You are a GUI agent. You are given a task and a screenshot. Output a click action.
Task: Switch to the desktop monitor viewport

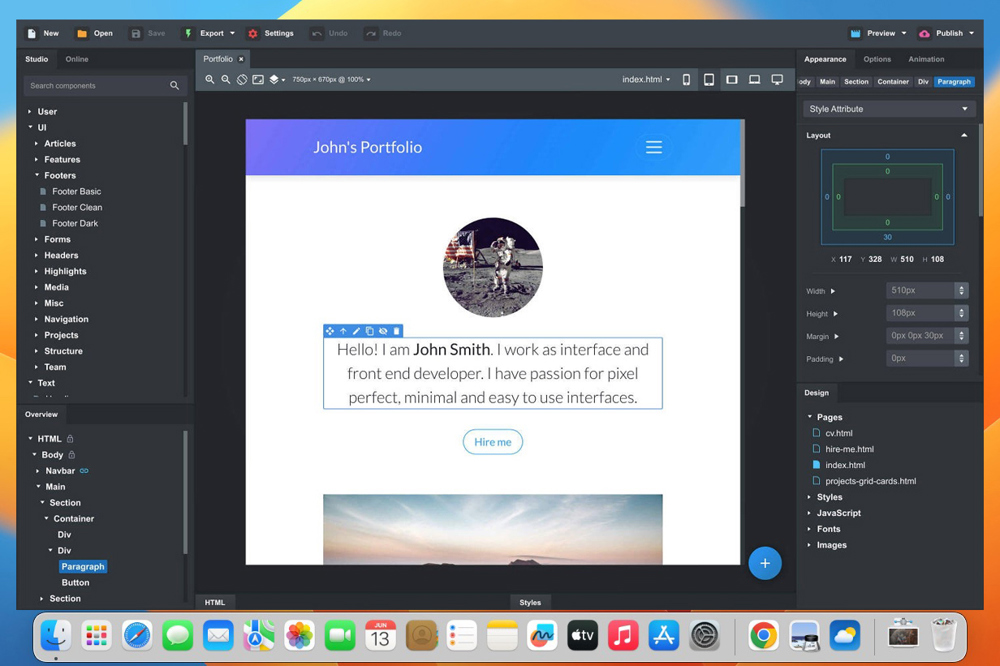click(777, 80)
